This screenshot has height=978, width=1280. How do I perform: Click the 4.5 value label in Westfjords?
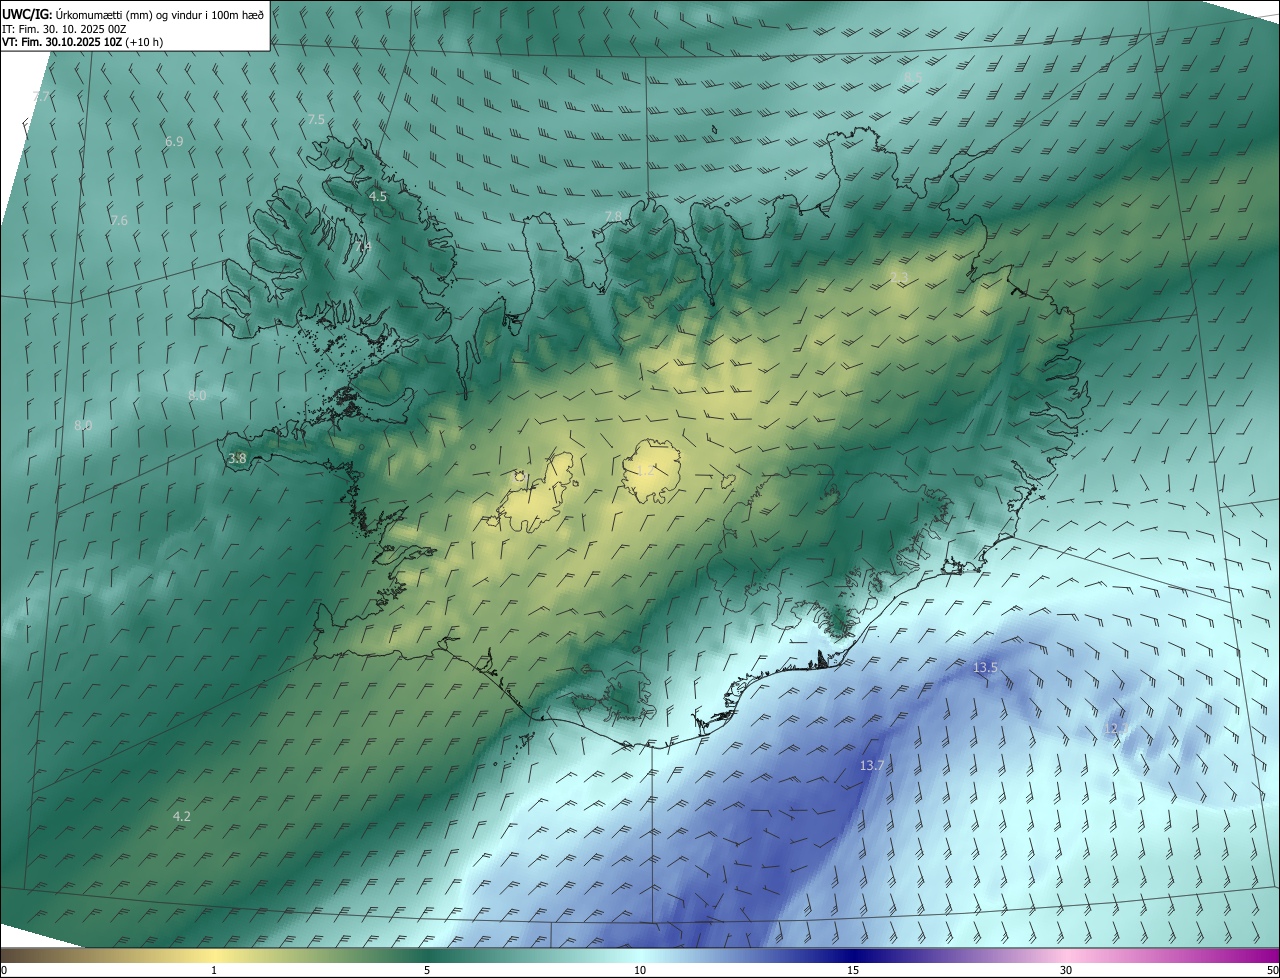378,197
